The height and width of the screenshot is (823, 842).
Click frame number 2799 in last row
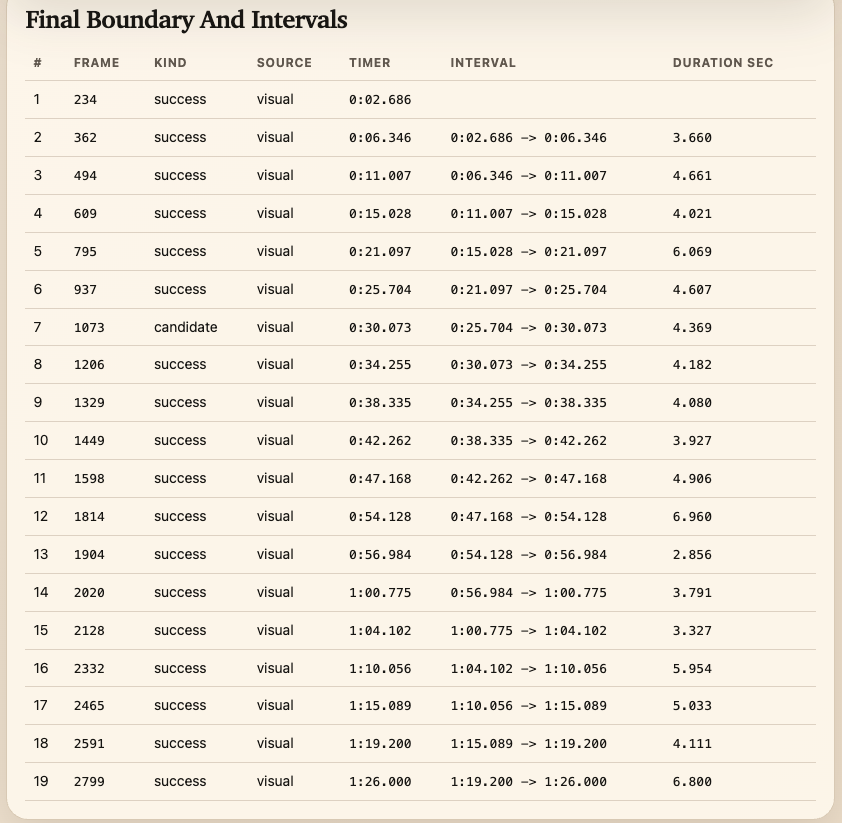[89, 782]
